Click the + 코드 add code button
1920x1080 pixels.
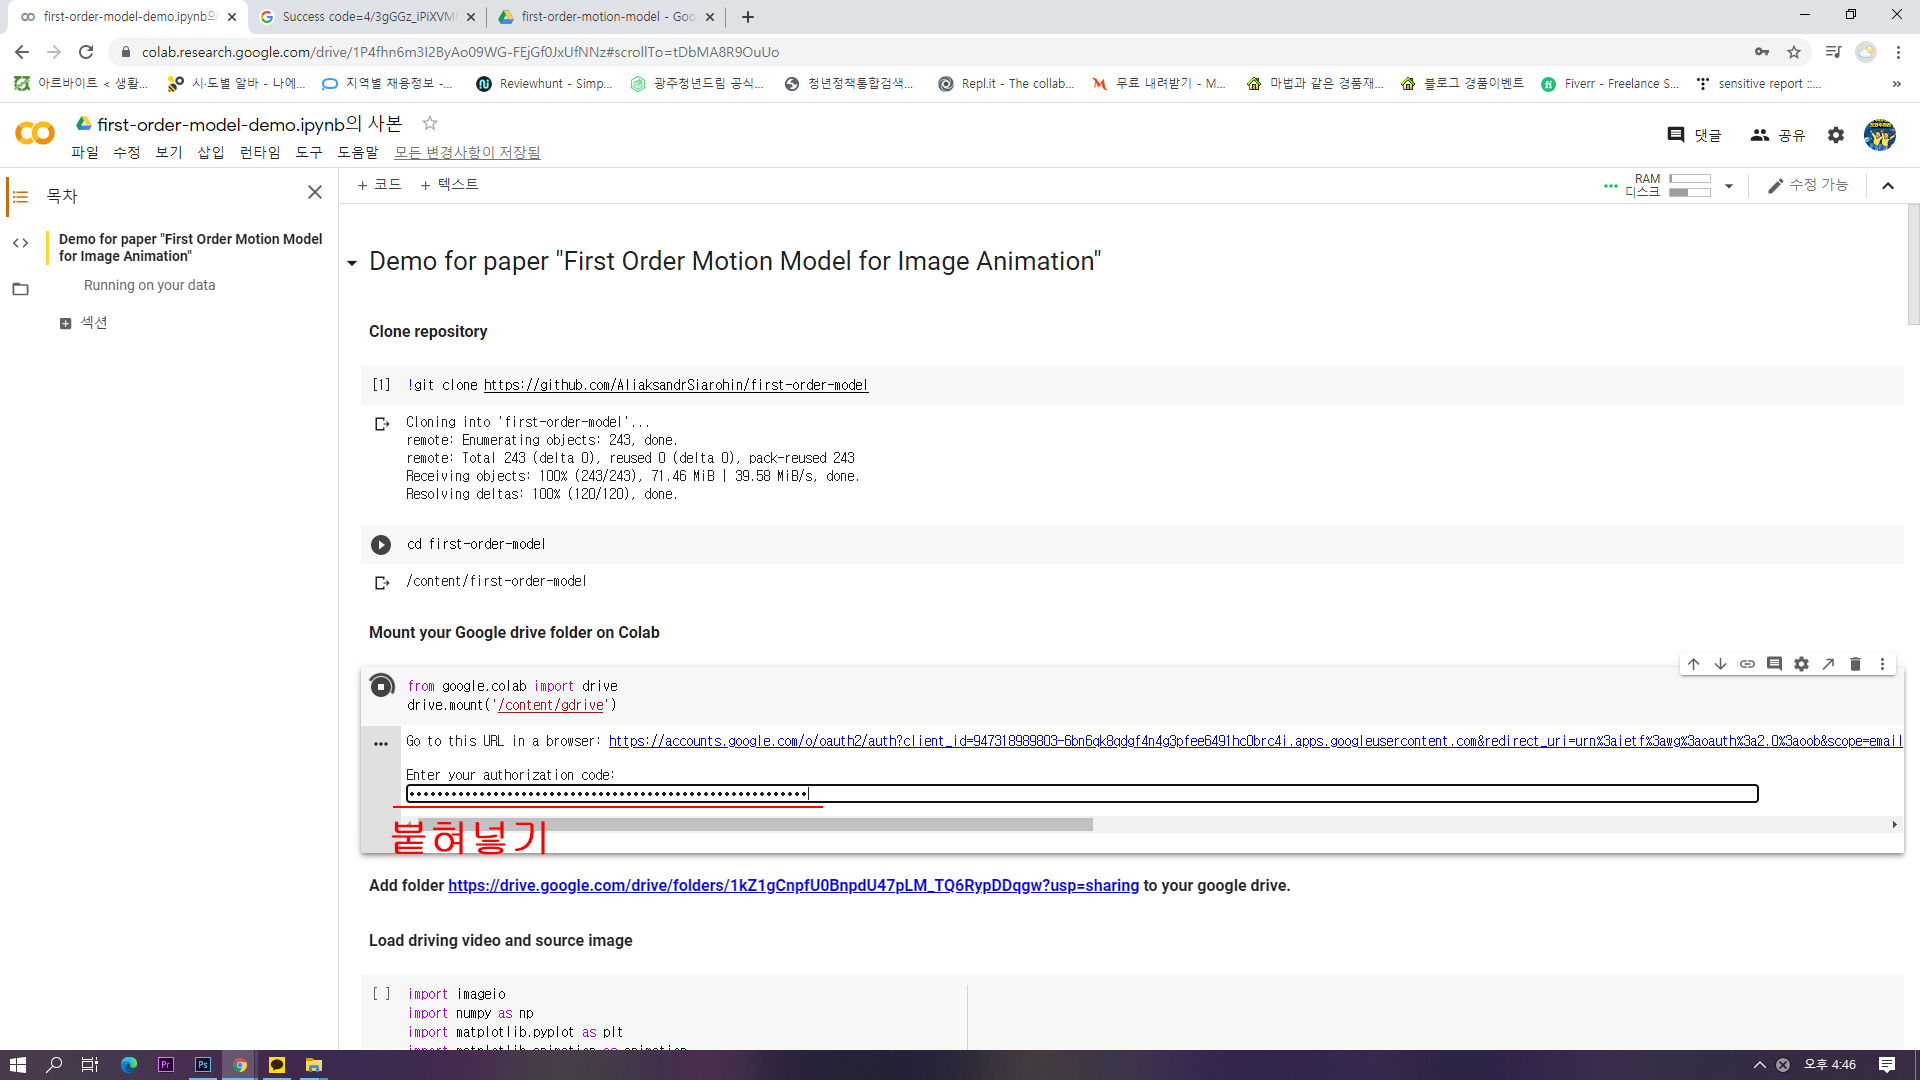click(x=379, y=185)
